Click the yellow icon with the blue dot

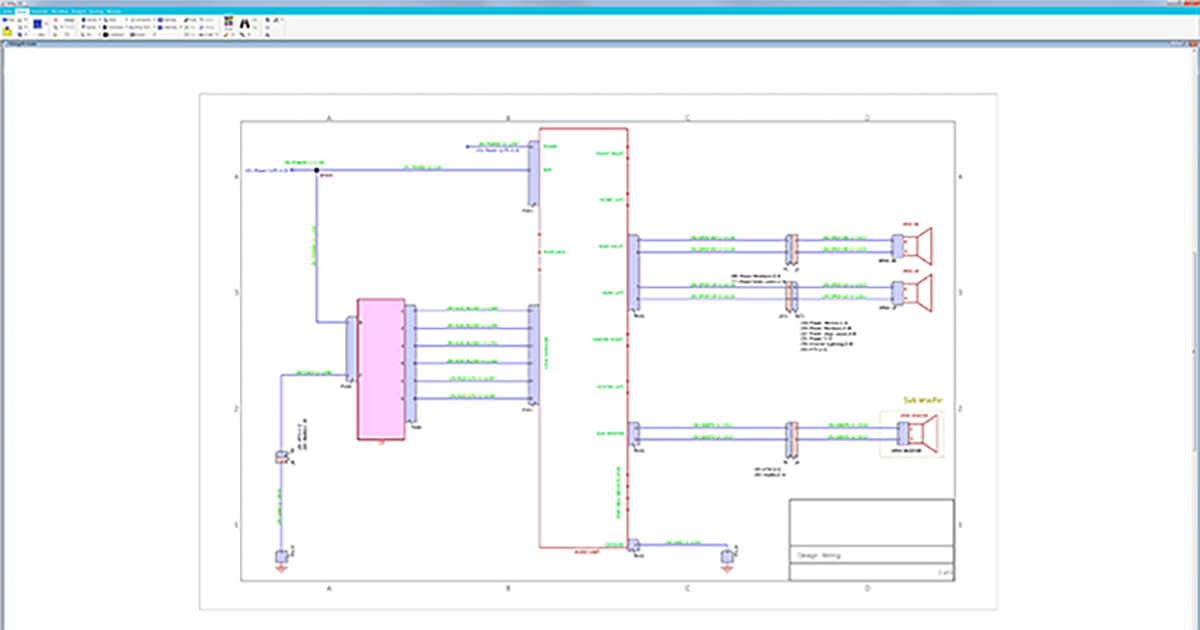(x=7, y=32)
